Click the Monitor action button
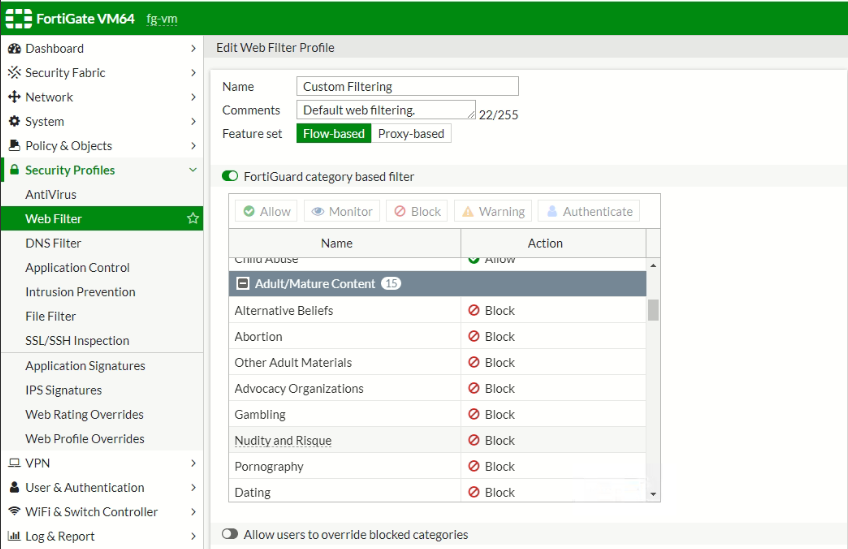This screenshot has height=549, width=848. click(342, 211)
